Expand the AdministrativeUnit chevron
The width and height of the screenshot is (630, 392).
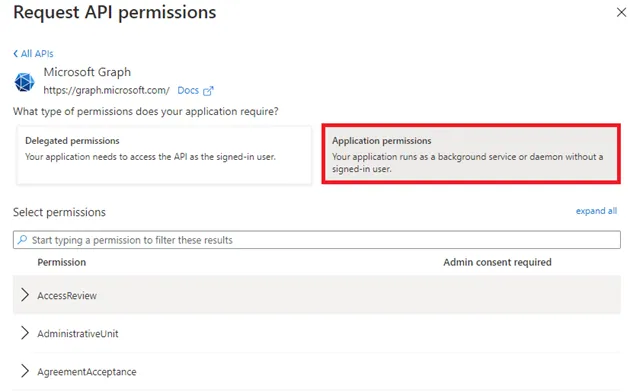pos(25,333)
